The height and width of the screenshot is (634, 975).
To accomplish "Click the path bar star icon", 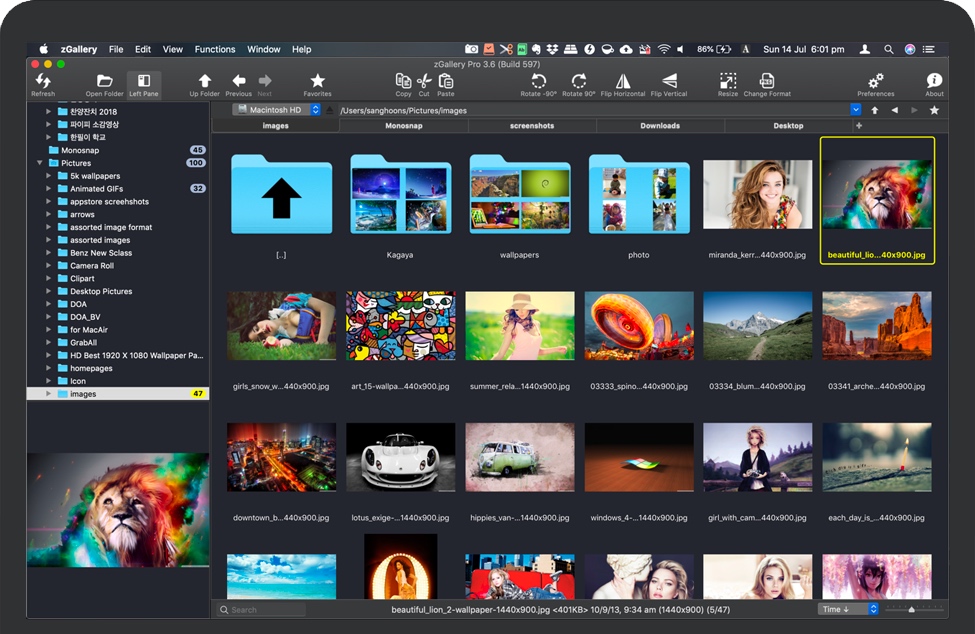I will [934, 110].
